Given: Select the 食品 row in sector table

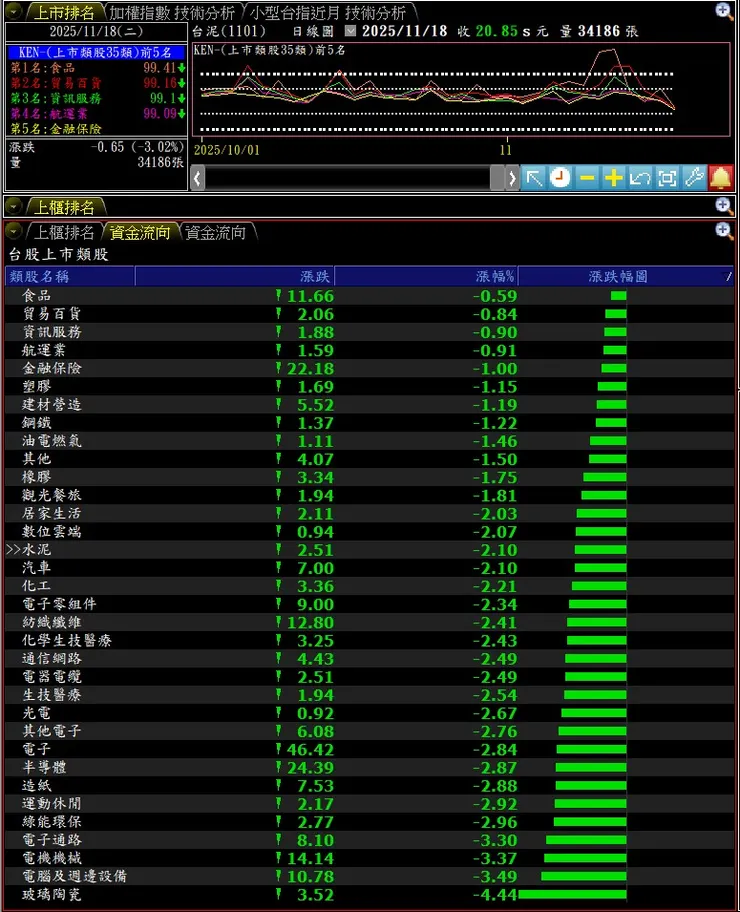Looking at the screenshot, I should [369, 295].
